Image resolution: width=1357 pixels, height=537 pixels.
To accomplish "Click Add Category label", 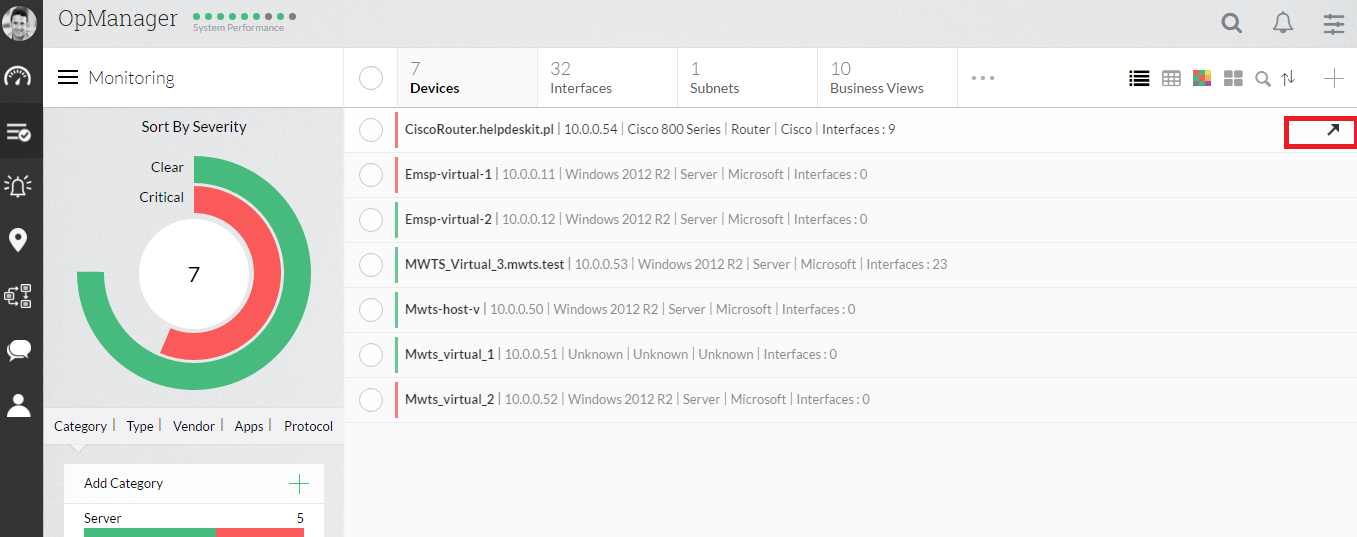I will [123, 483].
